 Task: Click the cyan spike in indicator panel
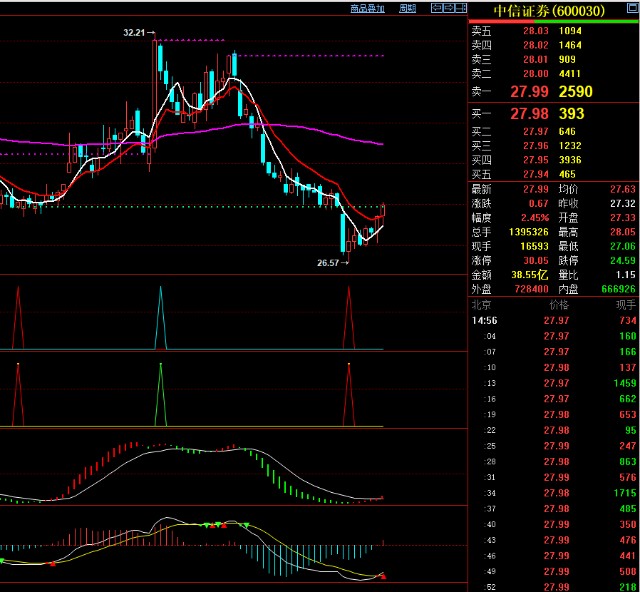coord(162,318)
